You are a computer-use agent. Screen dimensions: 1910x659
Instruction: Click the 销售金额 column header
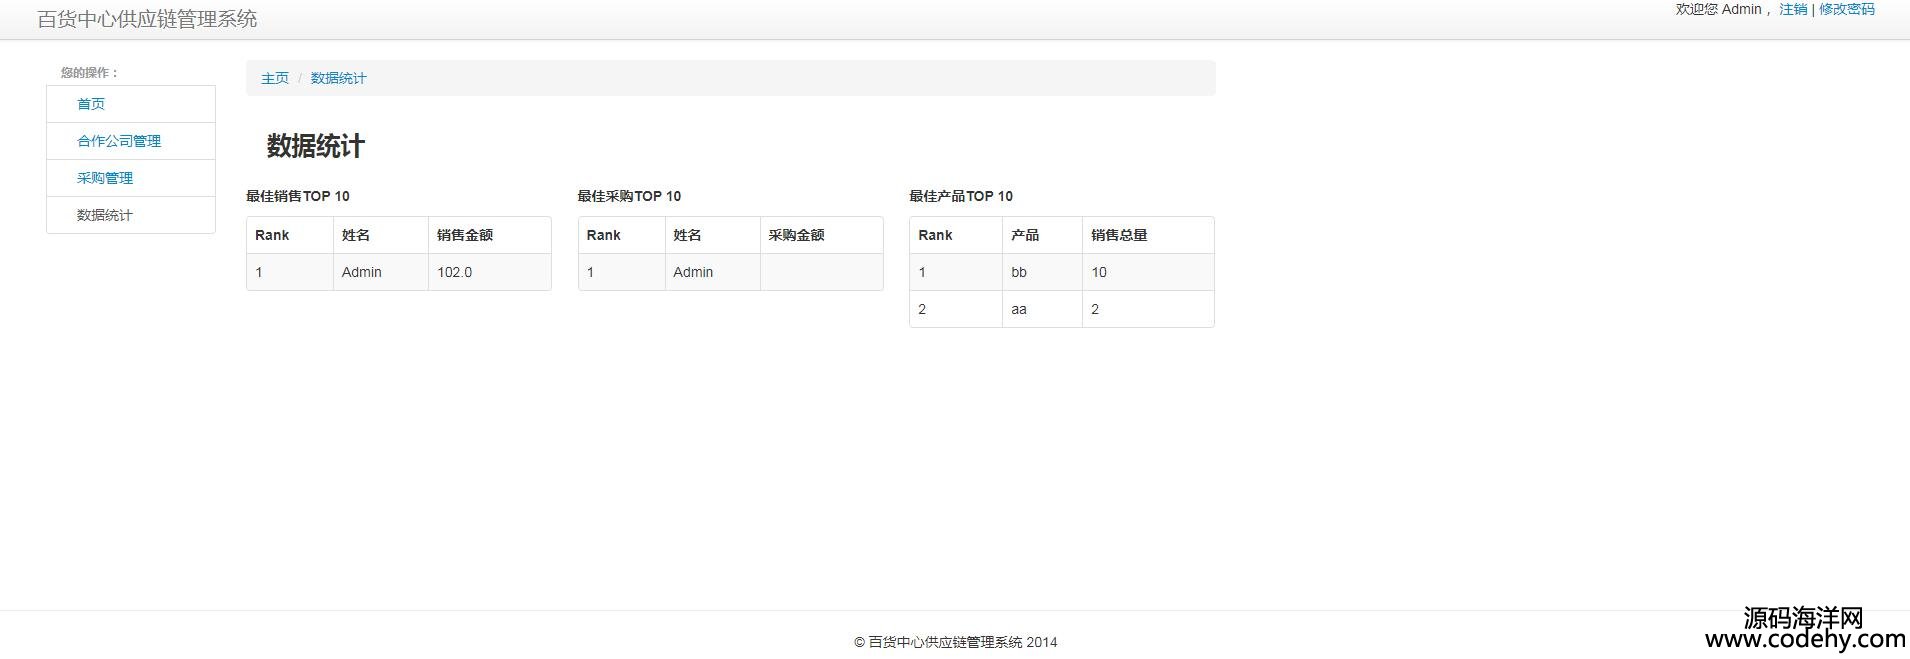pyautogui.click(x=465, y=235)
